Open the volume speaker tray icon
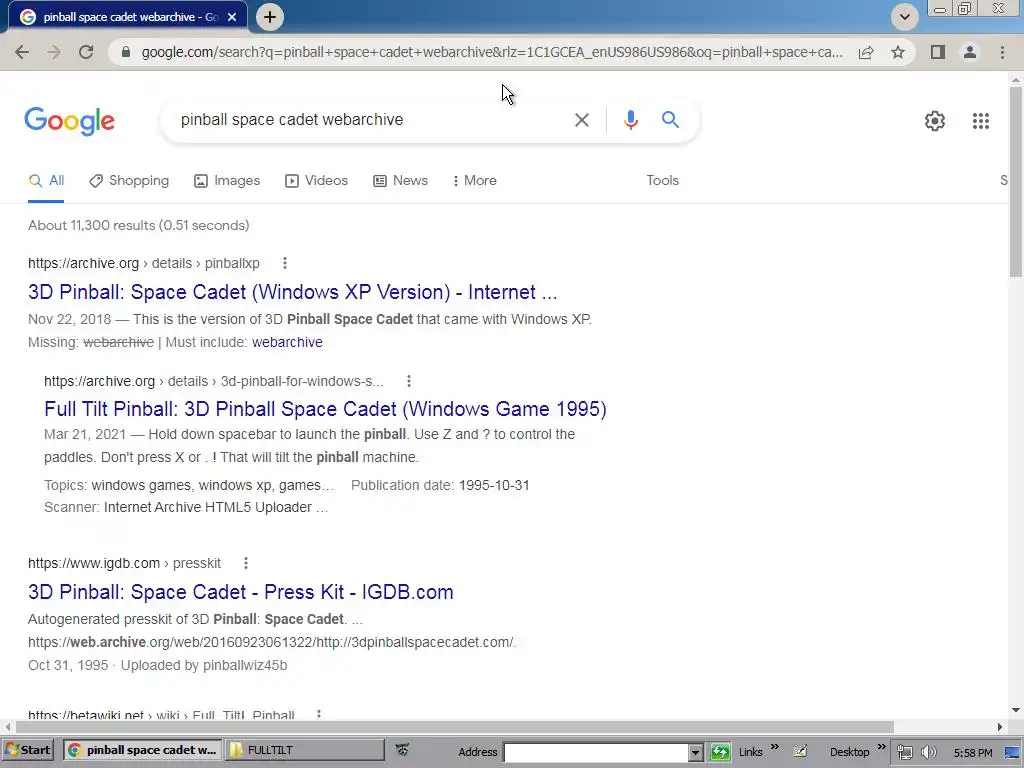This screenshot has height=768, width=1024. [x=928, y=752]
